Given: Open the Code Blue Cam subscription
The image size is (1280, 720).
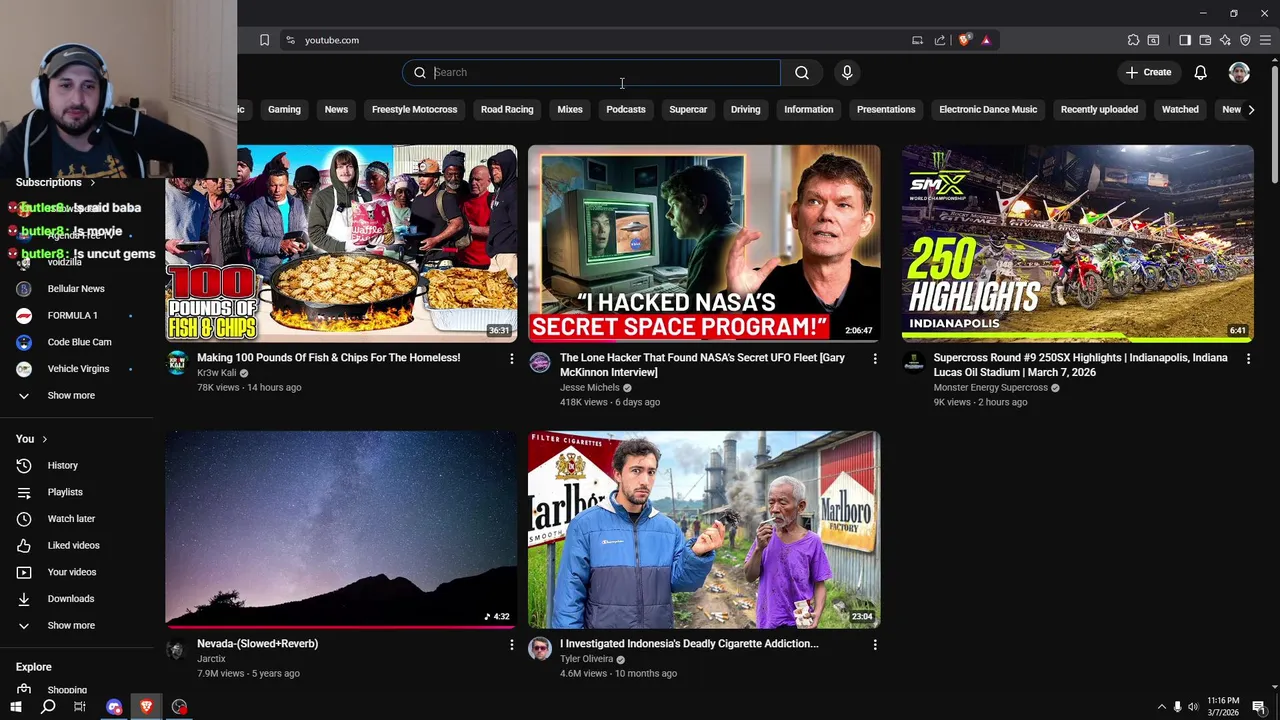Looking at the screenshot, I should 78,342.
